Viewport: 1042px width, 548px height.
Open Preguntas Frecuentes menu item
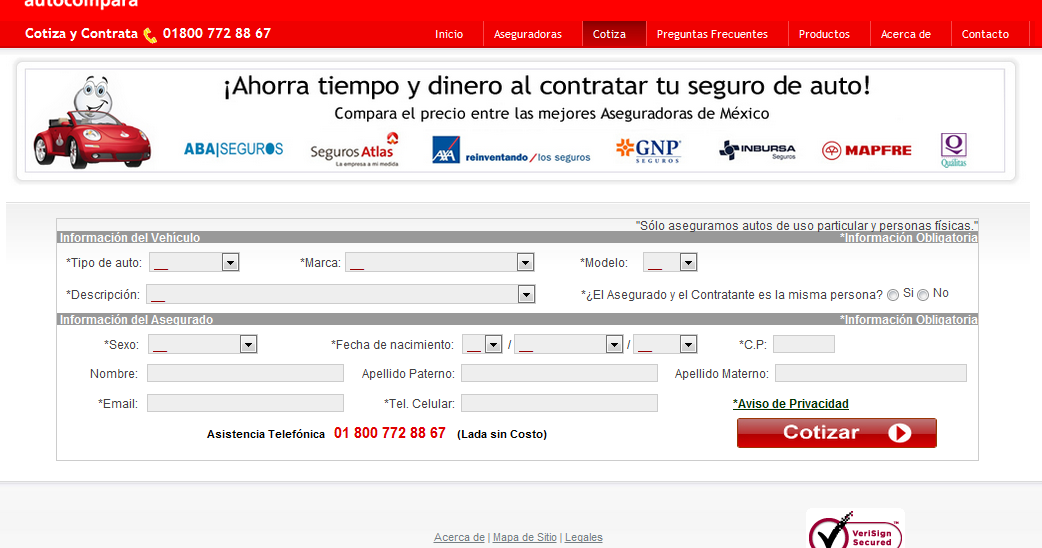pyautogui.click(x=712, y=34)
